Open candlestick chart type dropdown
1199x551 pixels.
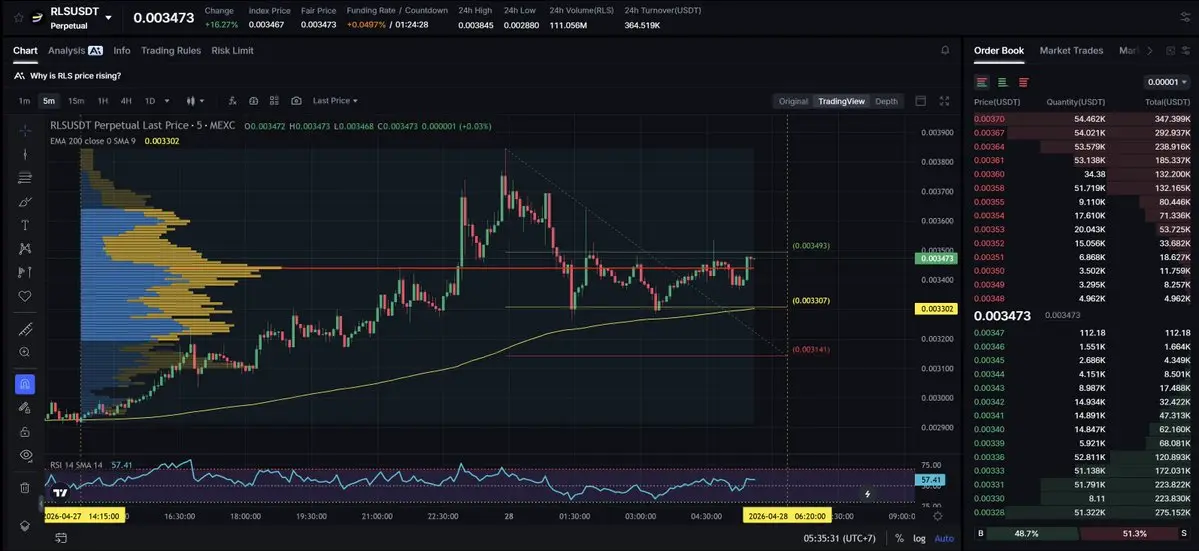[195, 101]
